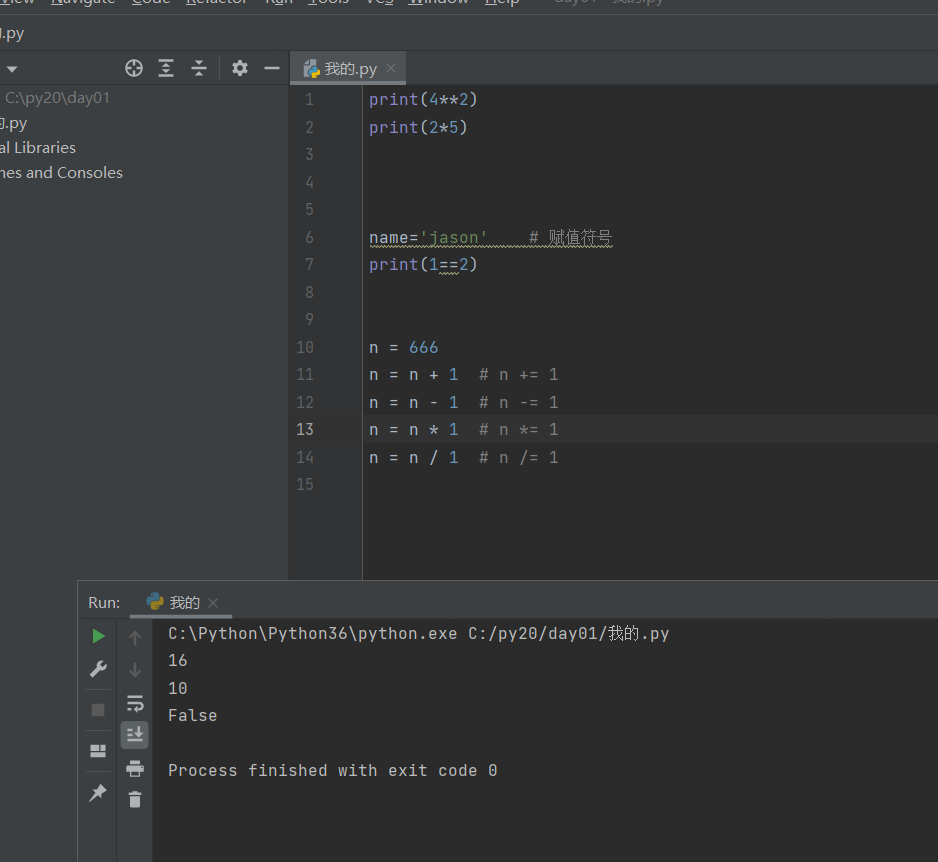Close the 我的 Run tab
This screenshot has width=938, height=862.
[213, 602]
